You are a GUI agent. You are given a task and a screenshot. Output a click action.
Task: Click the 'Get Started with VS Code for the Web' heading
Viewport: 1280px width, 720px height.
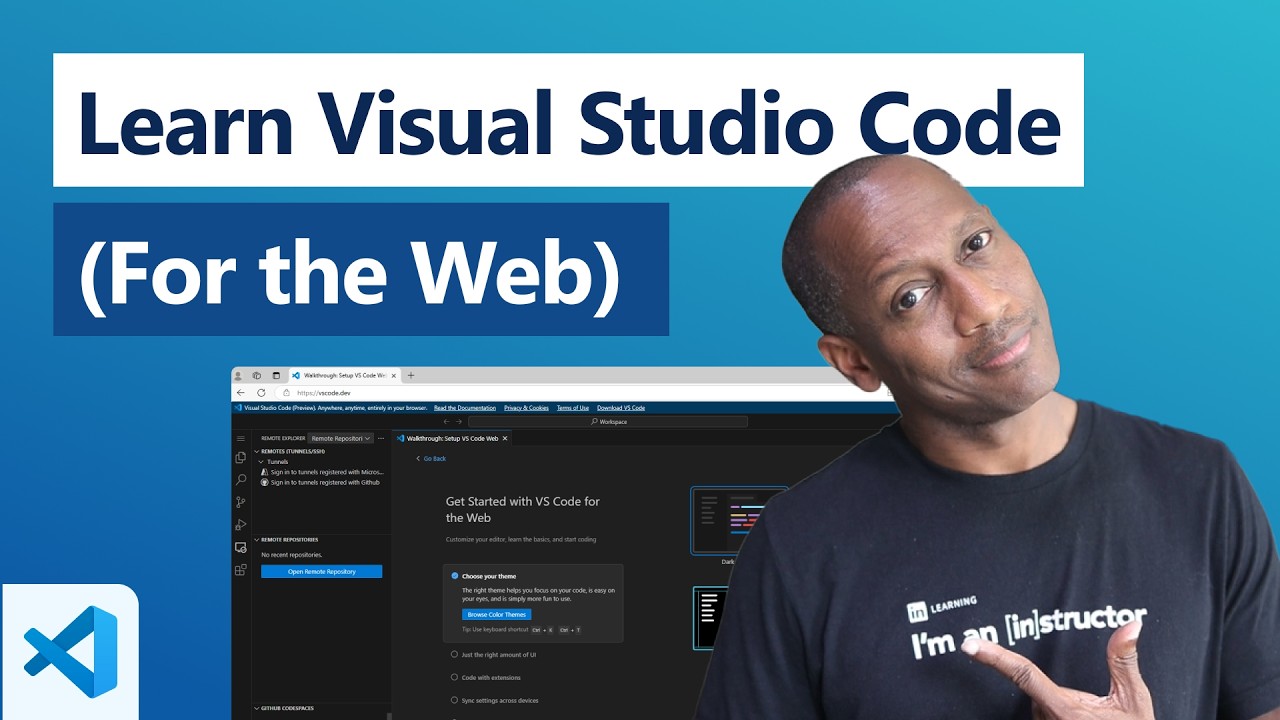(523, 509)
